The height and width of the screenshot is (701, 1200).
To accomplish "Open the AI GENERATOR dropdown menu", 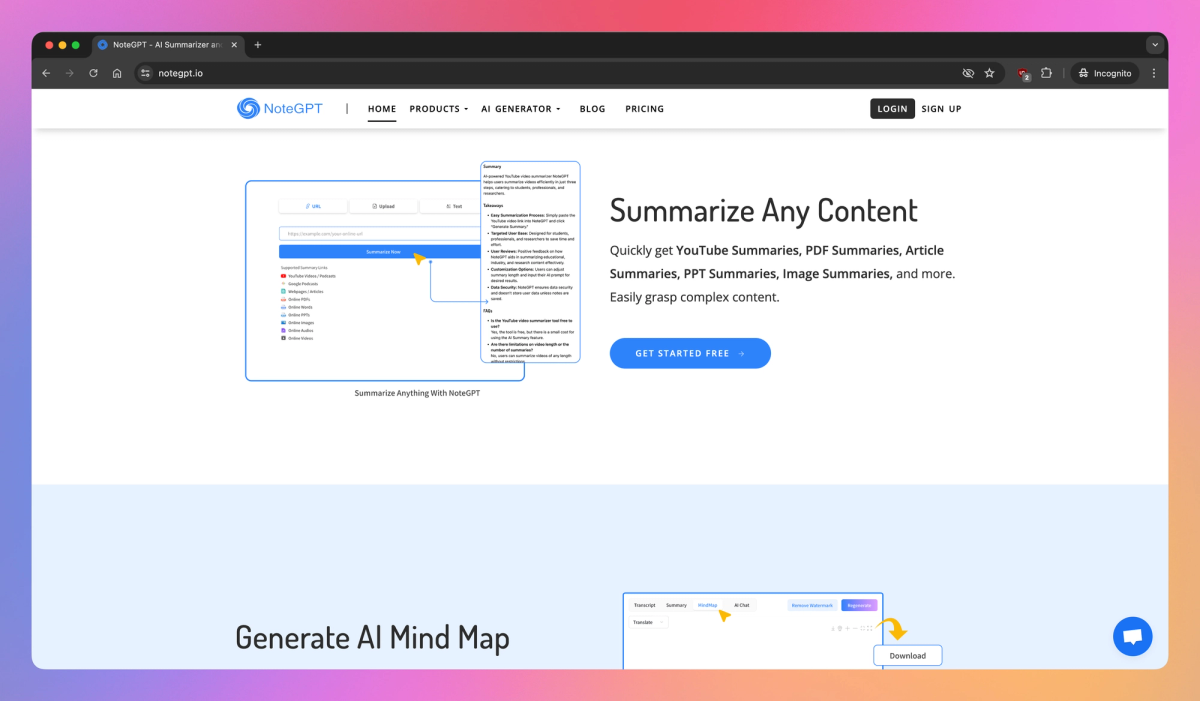I will (x=521, y=109).
